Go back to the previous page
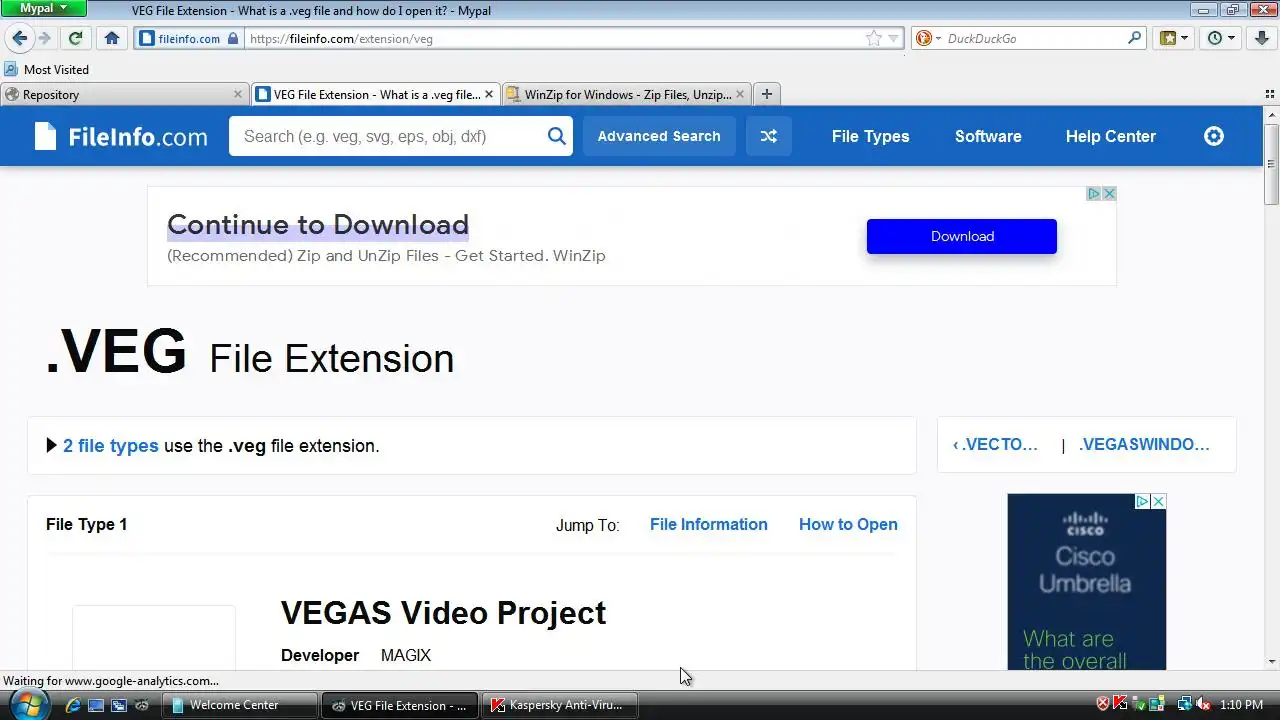The image size is (1280, 720). pyautogui.click(x=19, y=38)
